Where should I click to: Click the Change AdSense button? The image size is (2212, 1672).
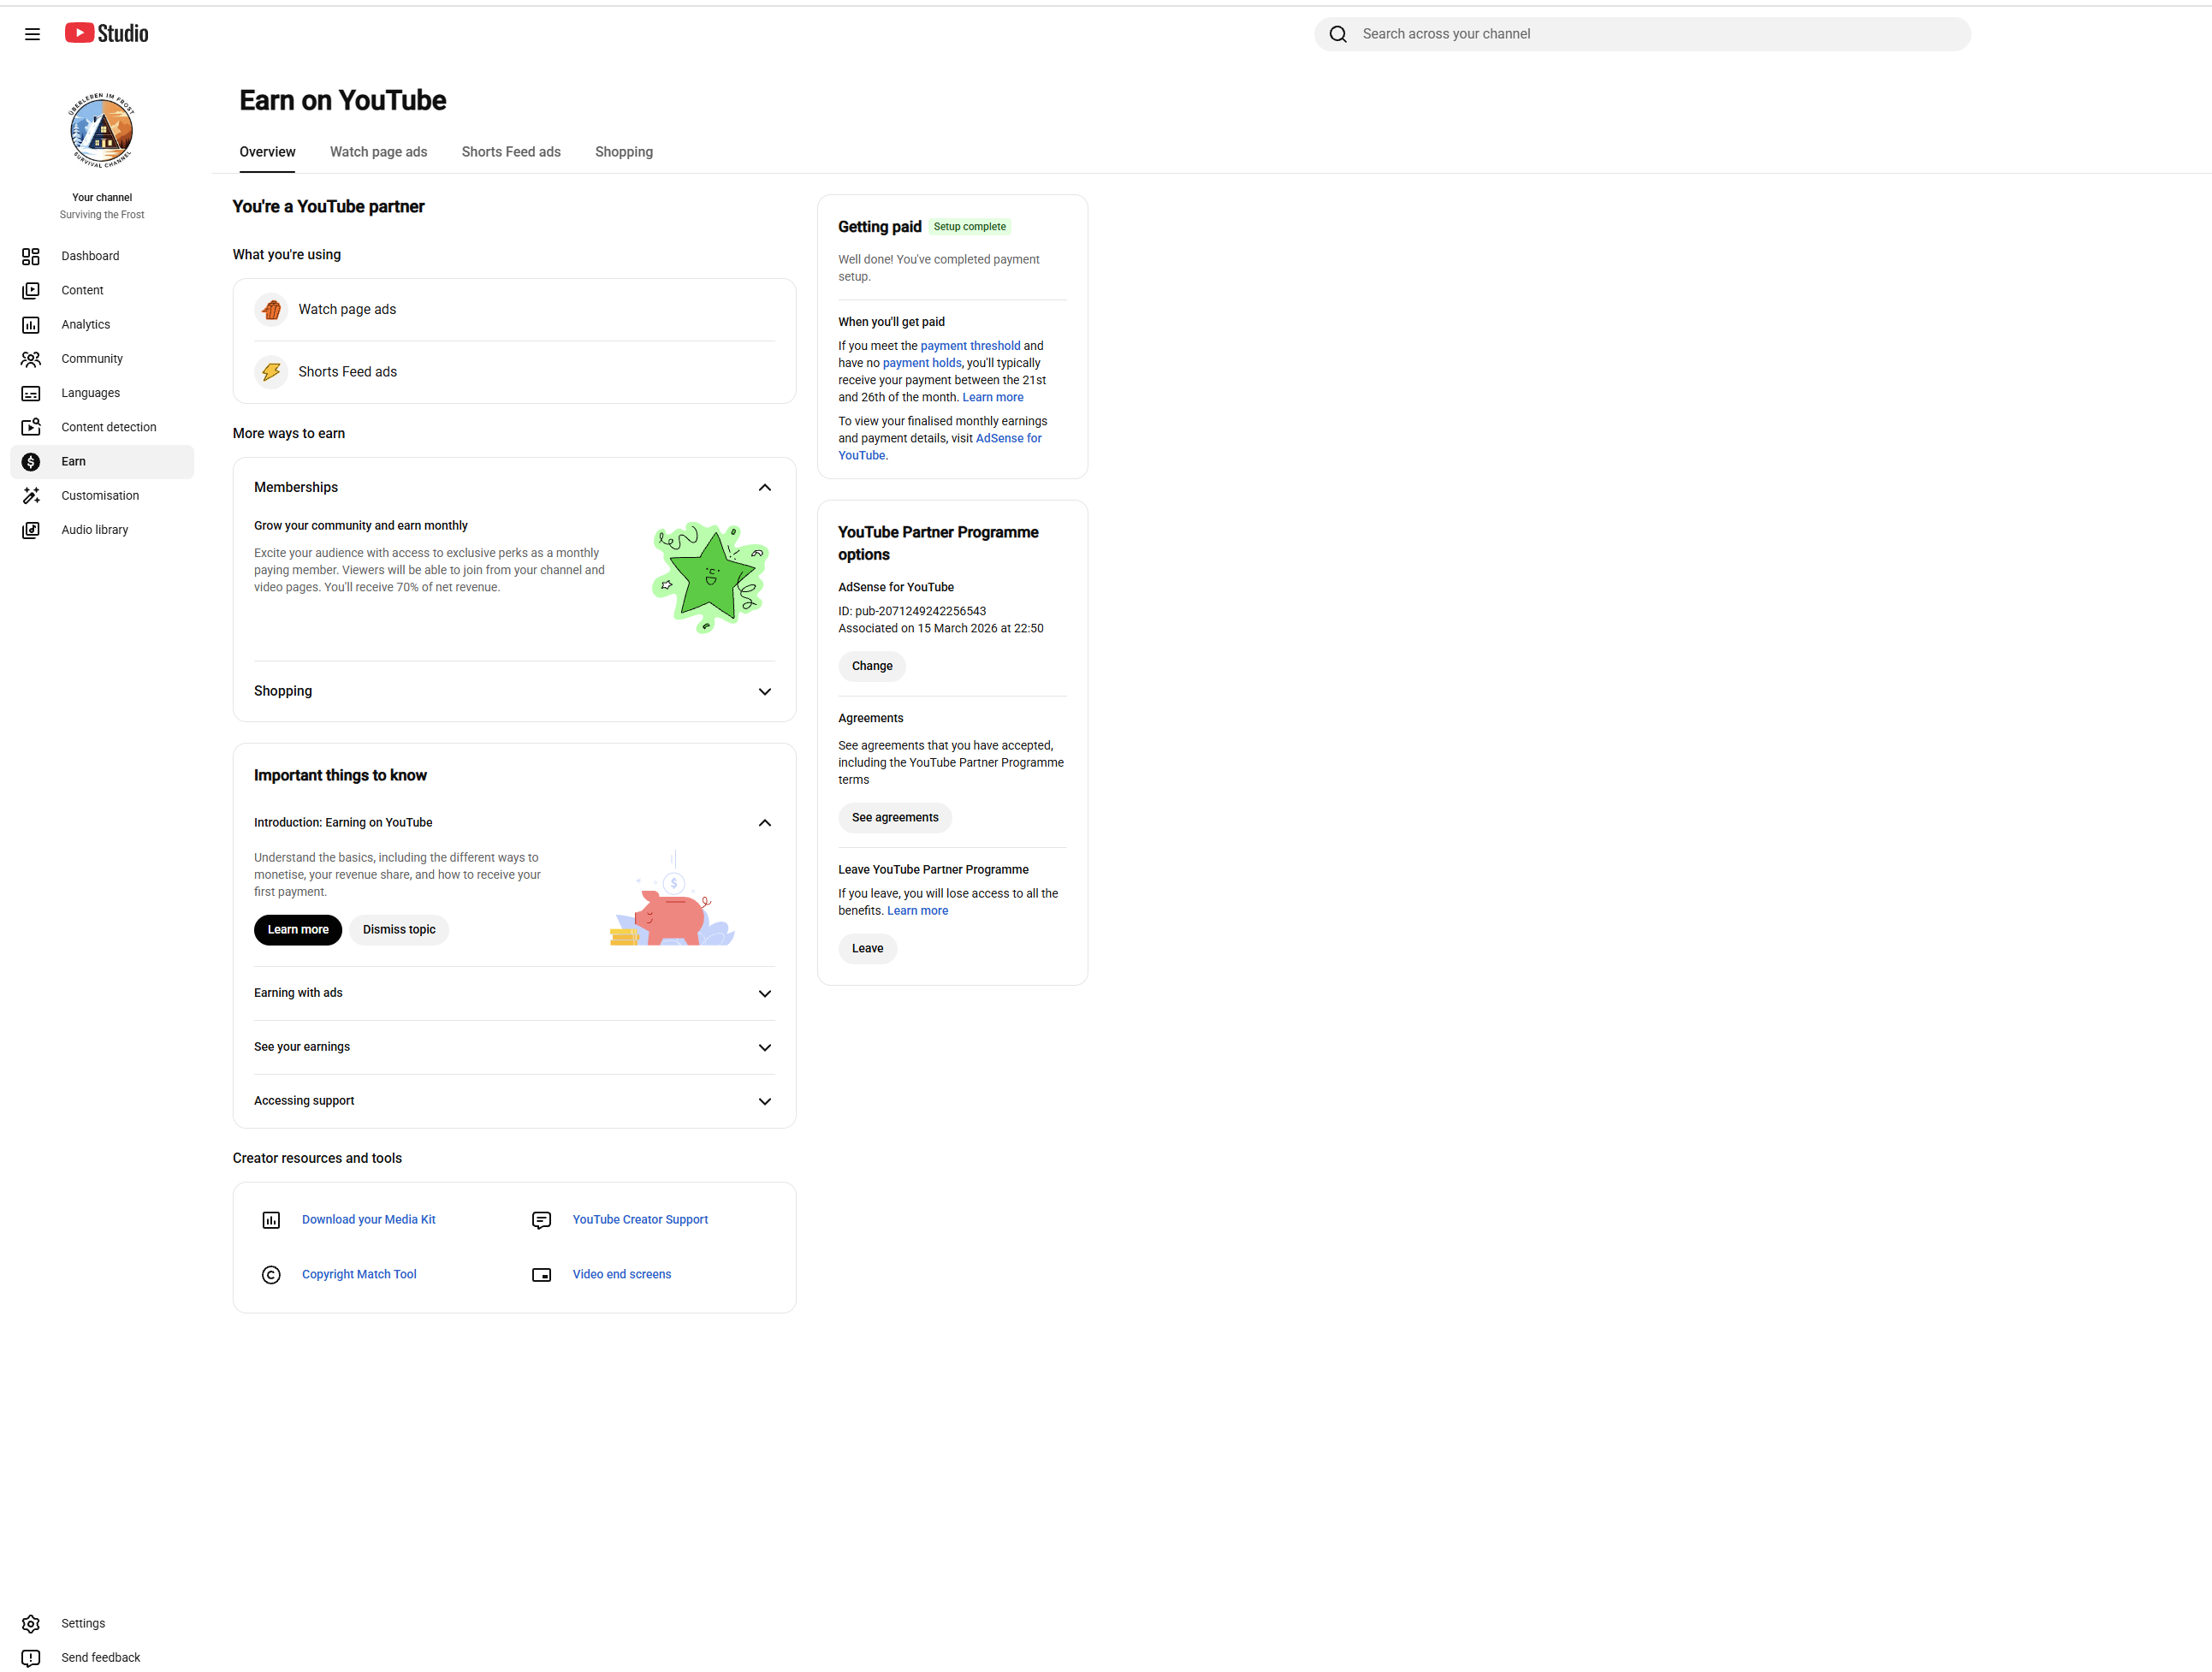coord(872,666)
